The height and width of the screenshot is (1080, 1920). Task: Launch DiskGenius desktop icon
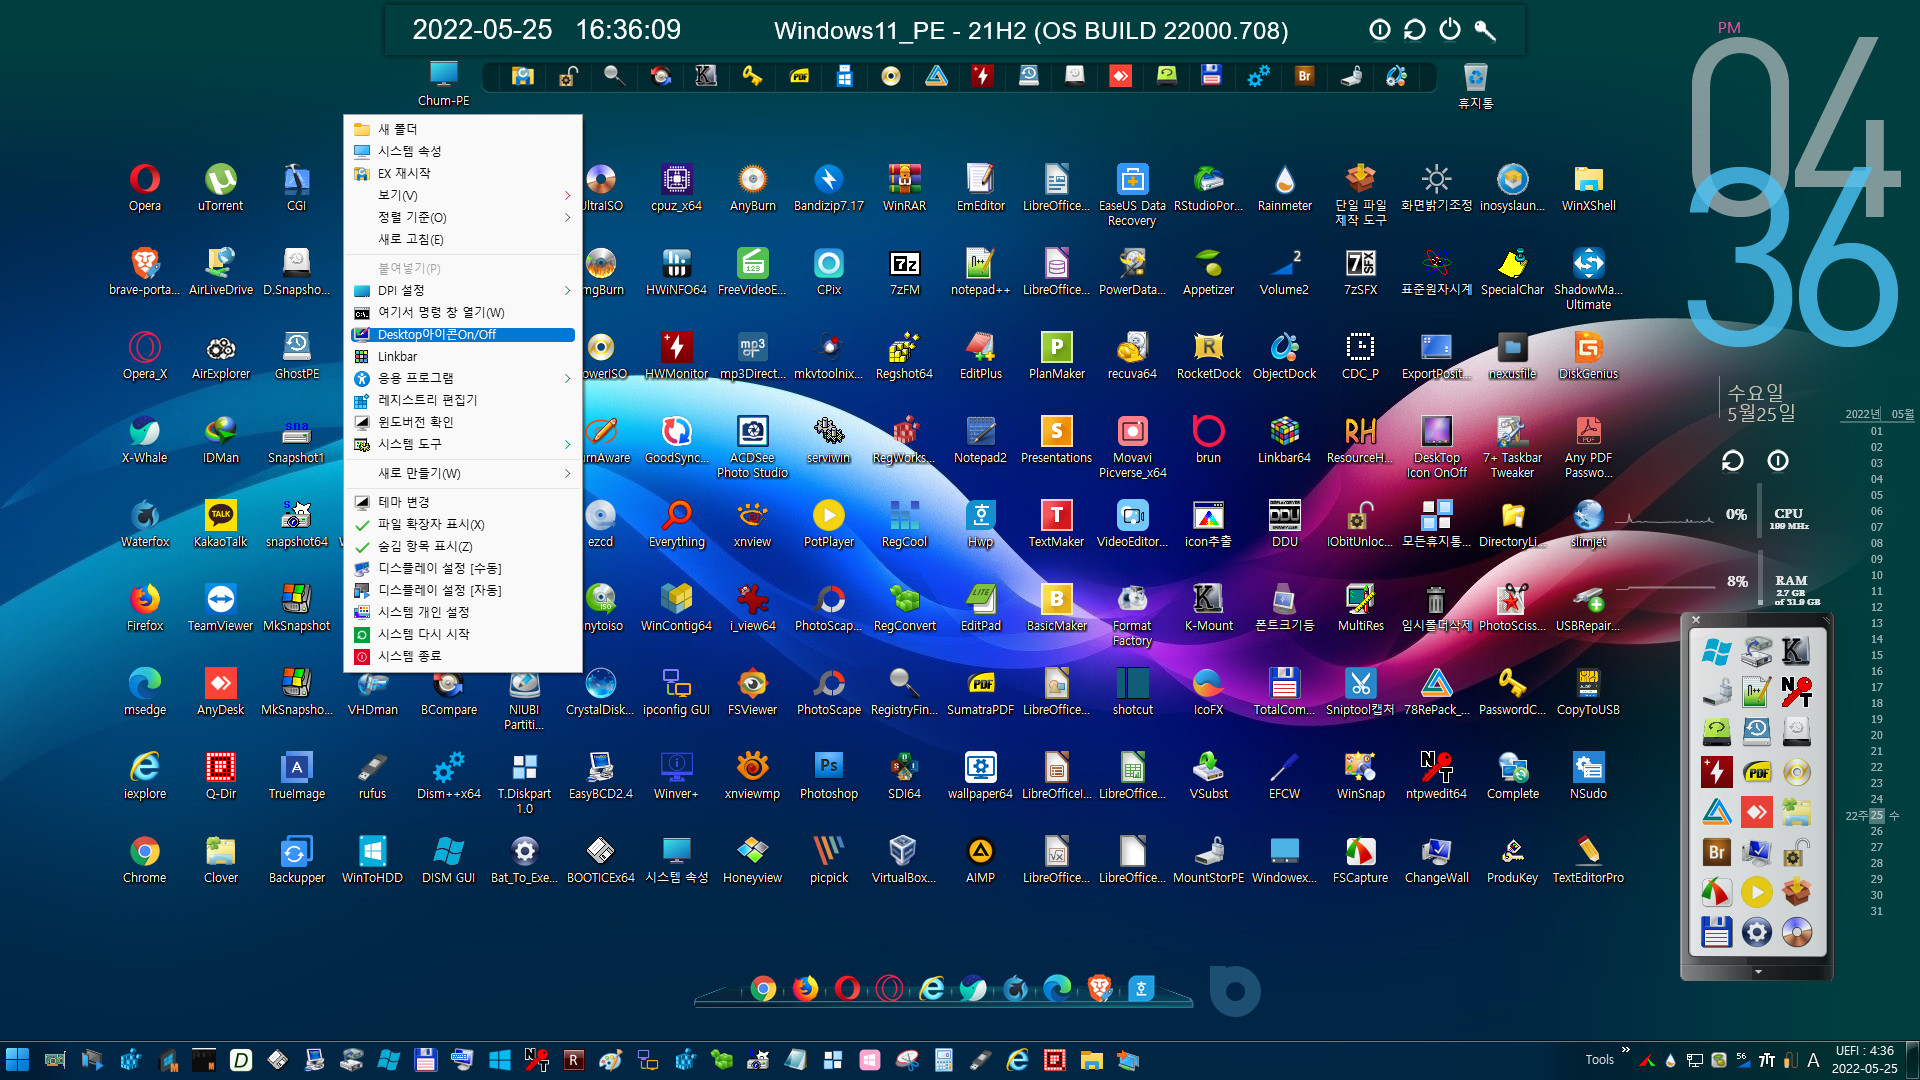pos(1589,355)
